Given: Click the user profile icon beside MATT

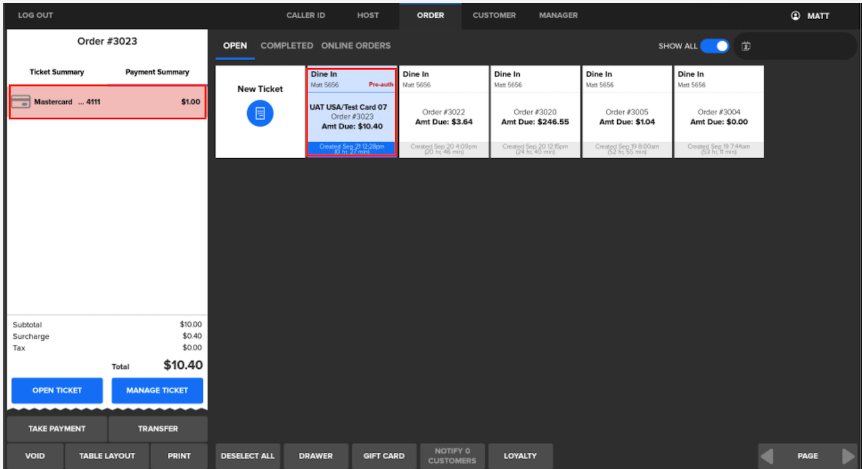Looking at the screenshot, I should [x=796, y=16].
